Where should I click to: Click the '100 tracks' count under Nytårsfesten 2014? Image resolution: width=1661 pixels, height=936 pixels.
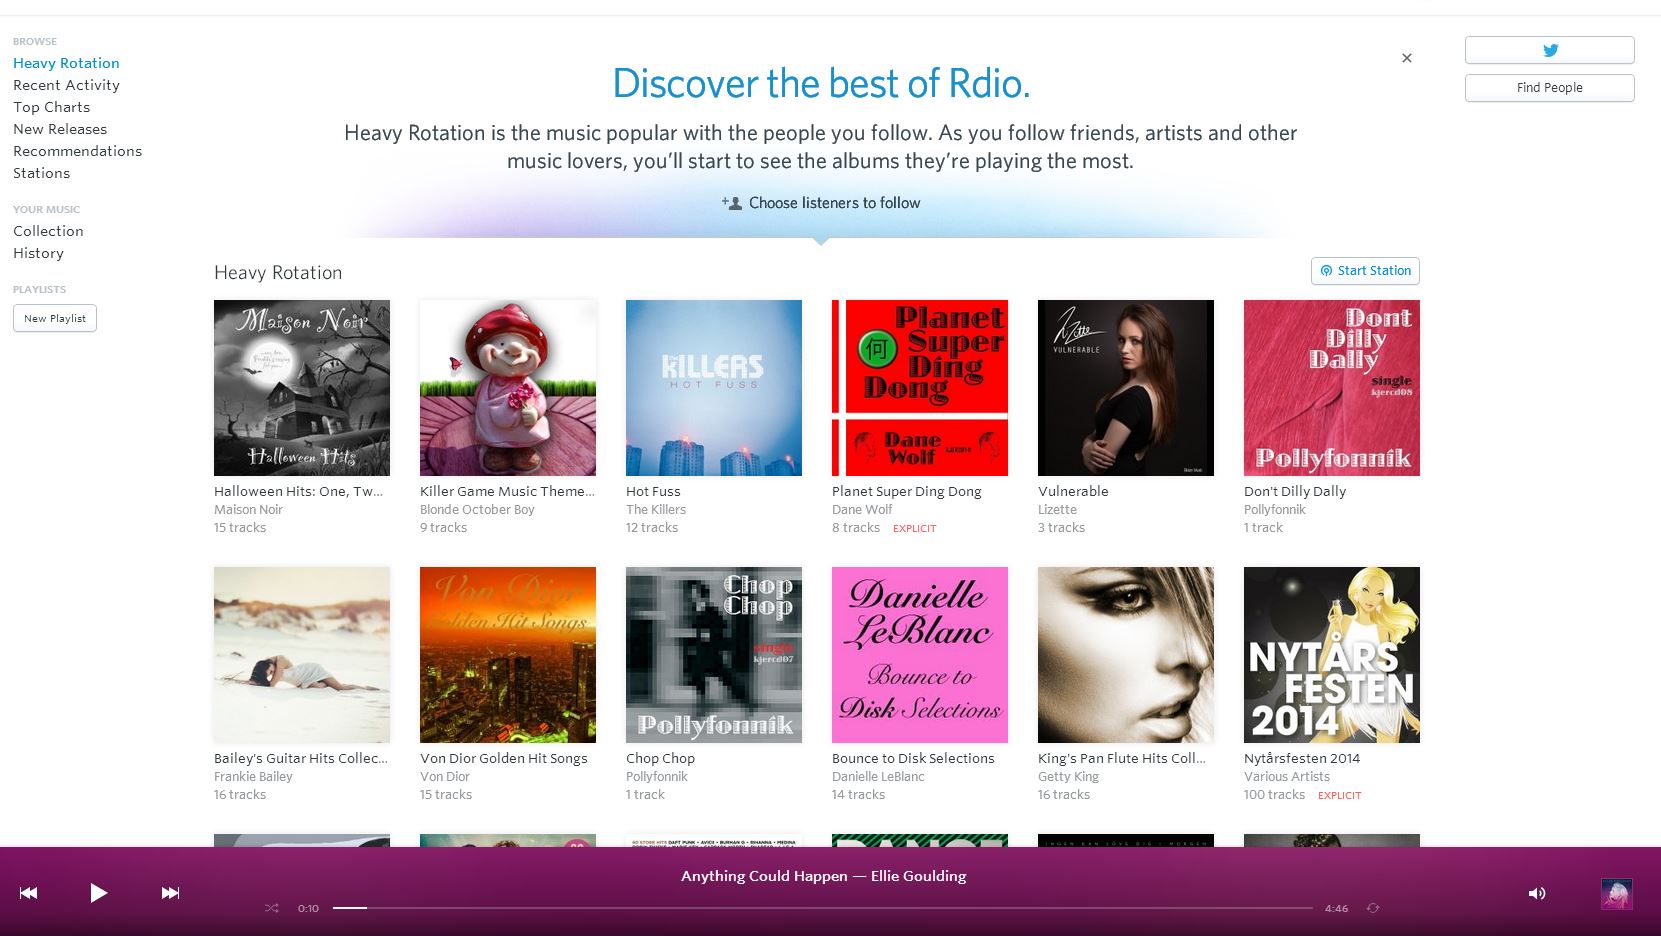point(1274,795)
